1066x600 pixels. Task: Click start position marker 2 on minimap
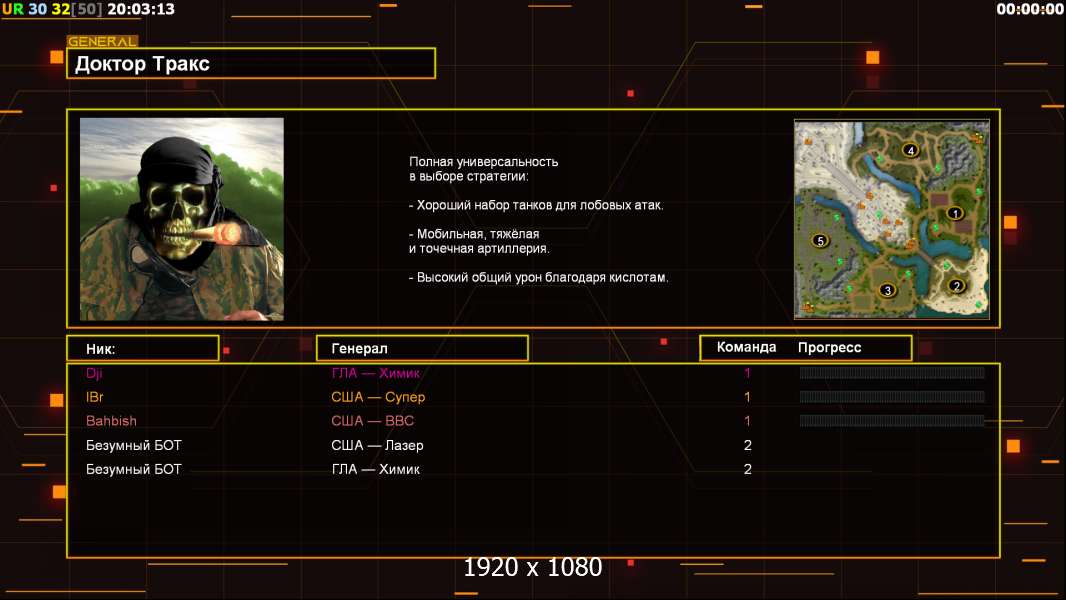[957, 285]
